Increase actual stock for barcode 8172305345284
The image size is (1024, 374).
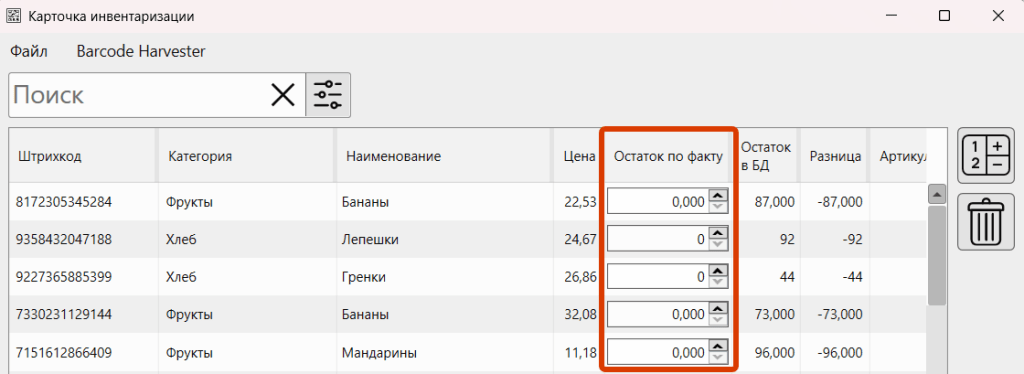(x=718, y=195)
